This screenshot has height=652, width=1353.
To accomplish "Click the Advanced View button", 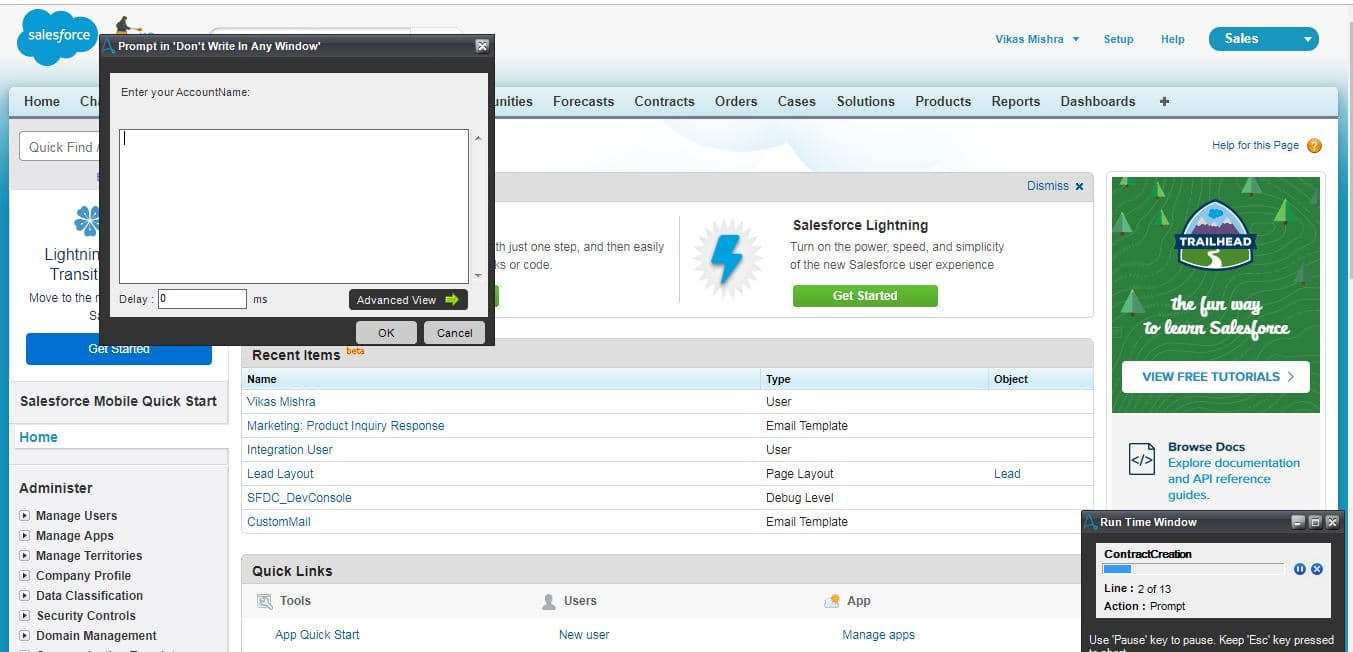I will [408, 300].
